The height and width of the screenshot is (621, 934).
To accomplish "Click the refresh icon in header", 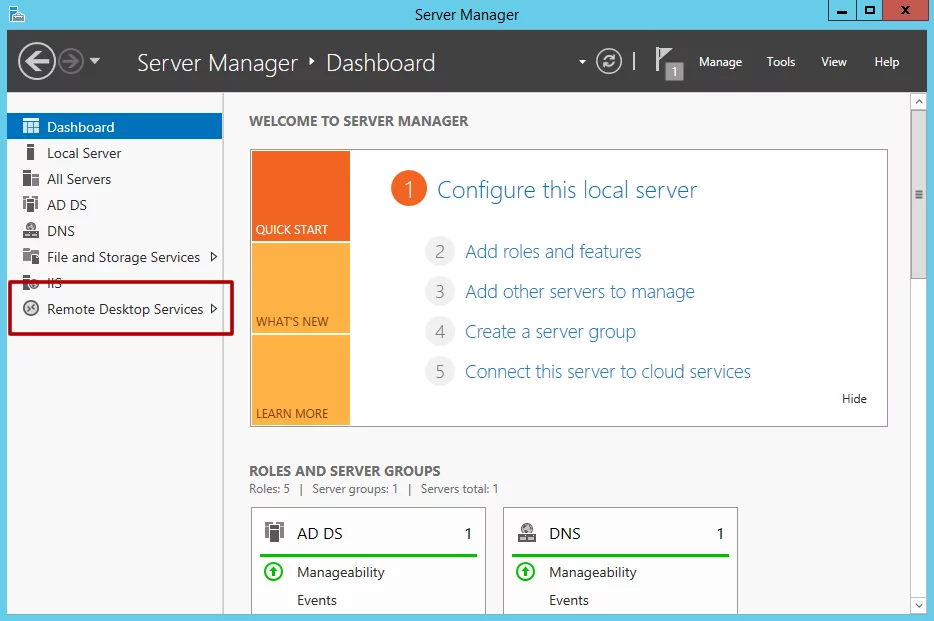I will [609, 62].
